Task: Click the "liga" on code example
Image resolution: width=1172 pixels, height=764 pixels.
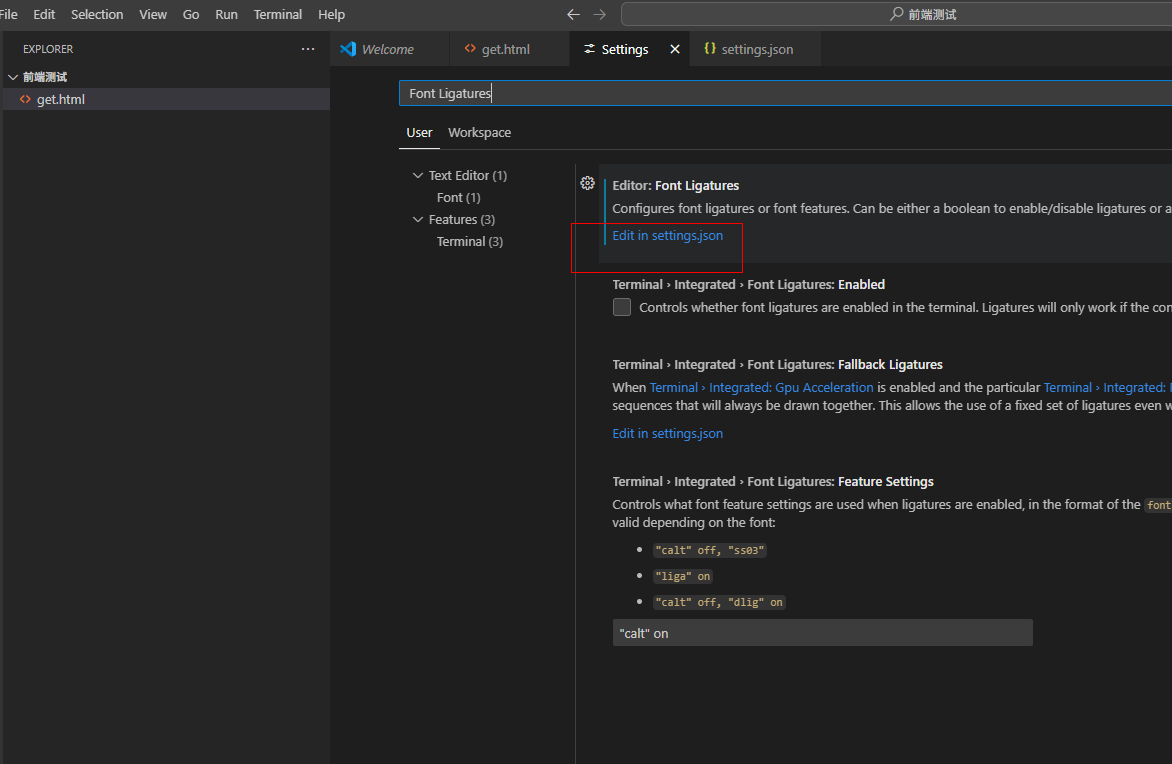Action: pos(682,576)
